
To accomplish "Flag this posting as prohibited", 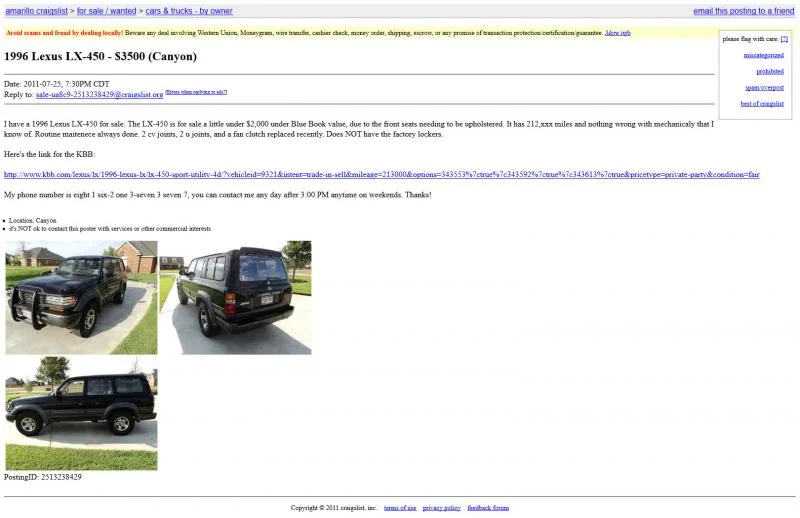I will coord(770,71).
